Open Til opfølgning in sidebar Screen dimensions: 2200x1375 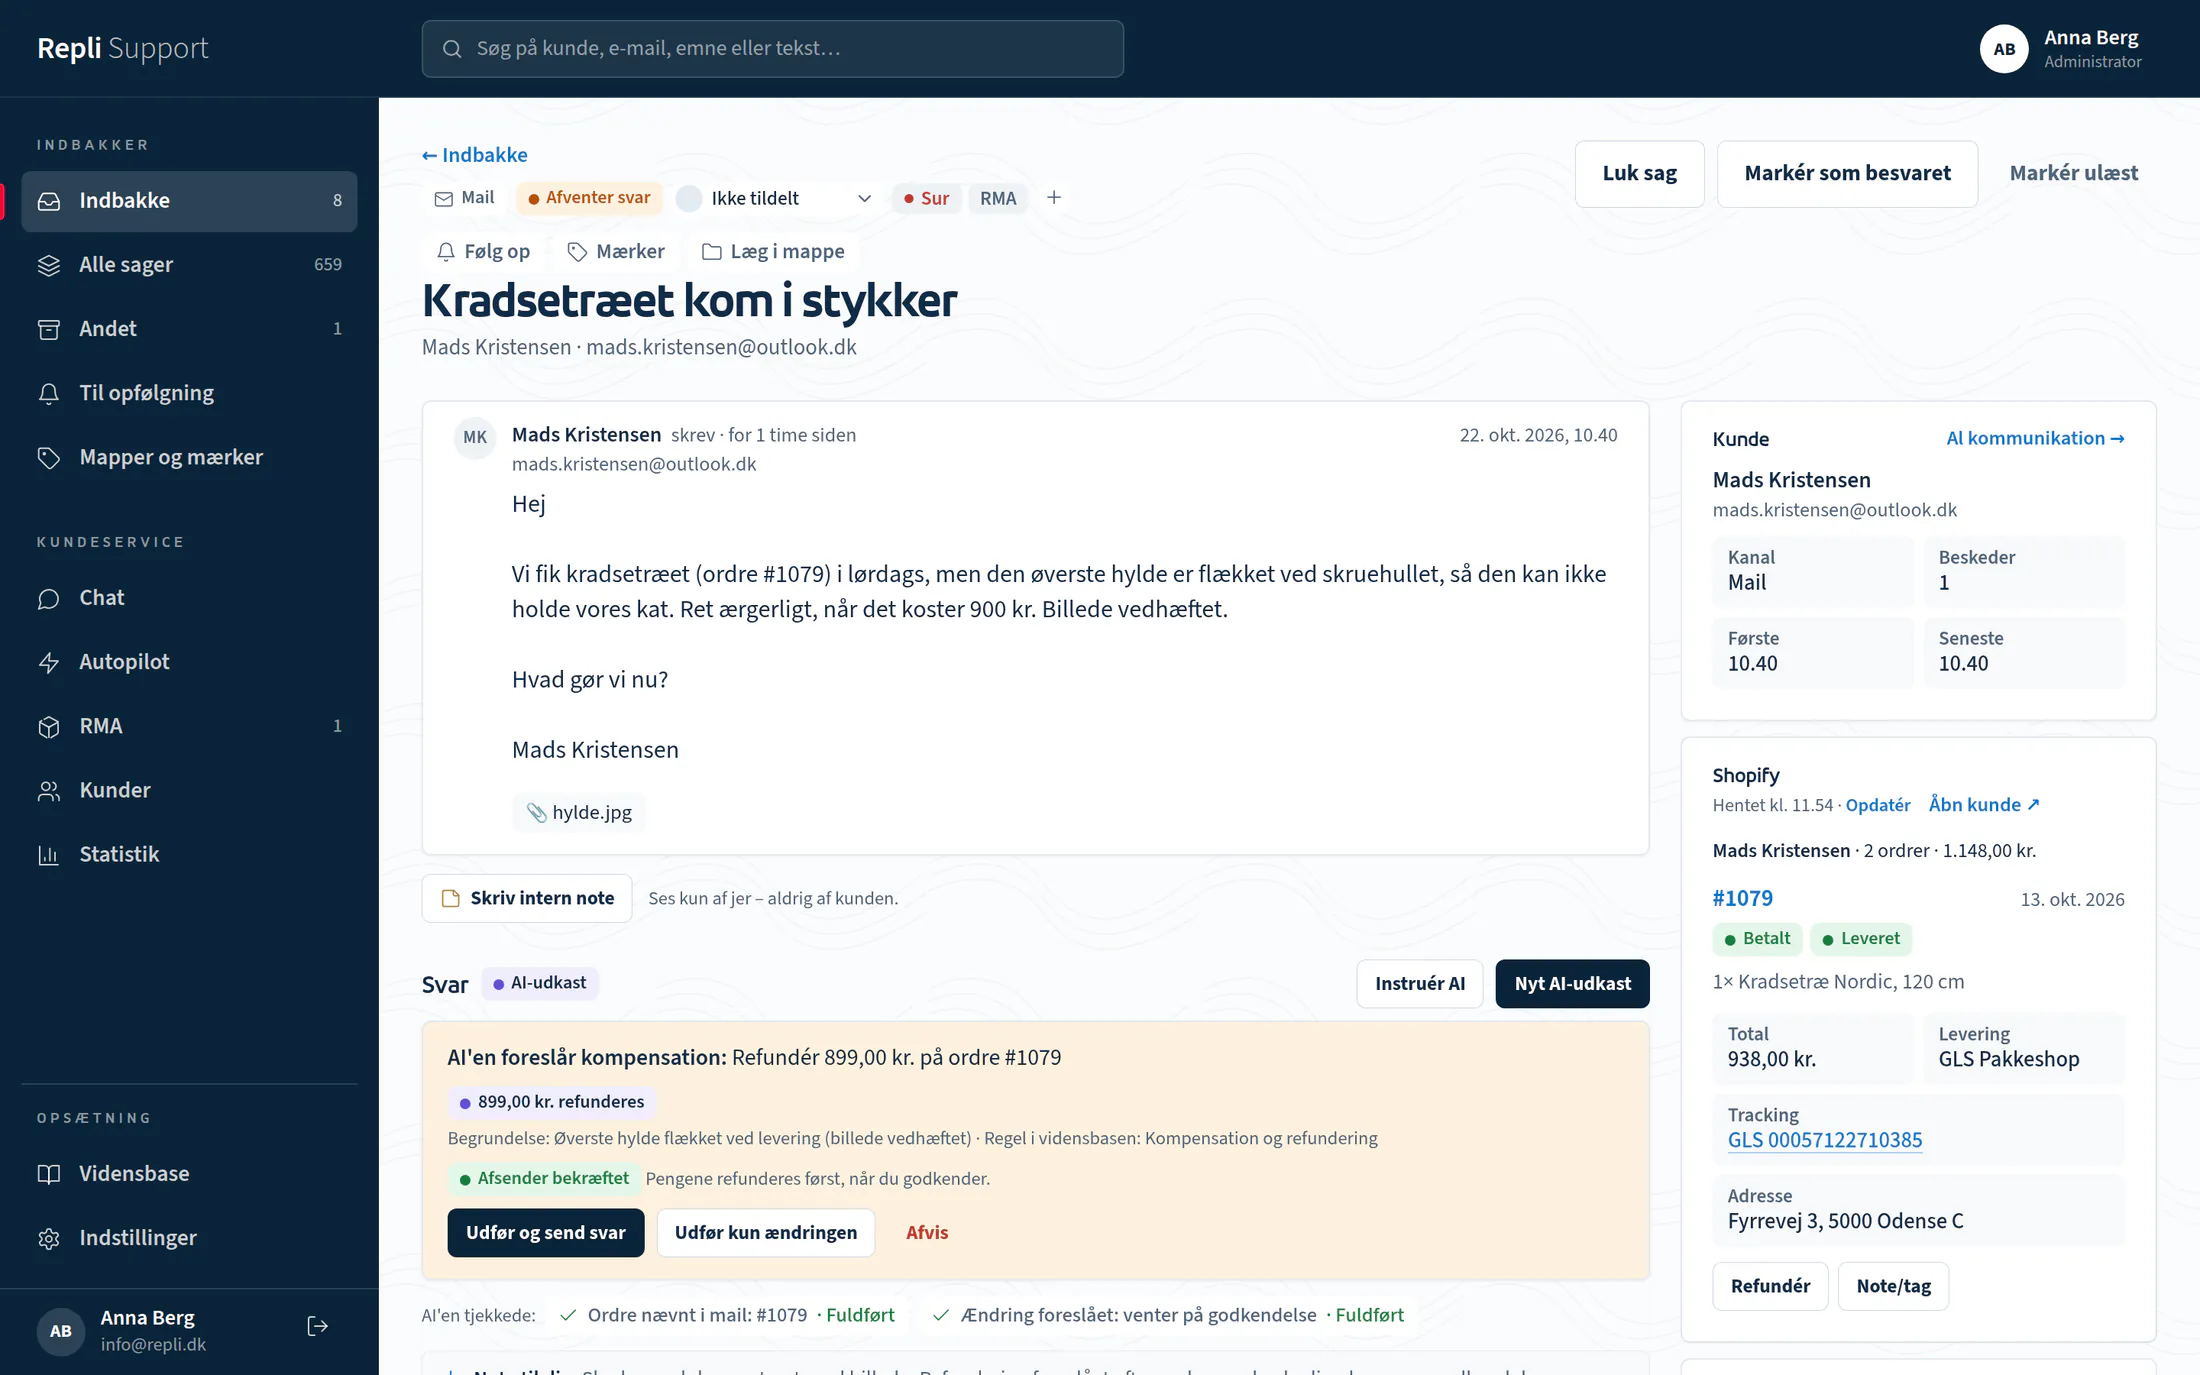coord(189,393)
